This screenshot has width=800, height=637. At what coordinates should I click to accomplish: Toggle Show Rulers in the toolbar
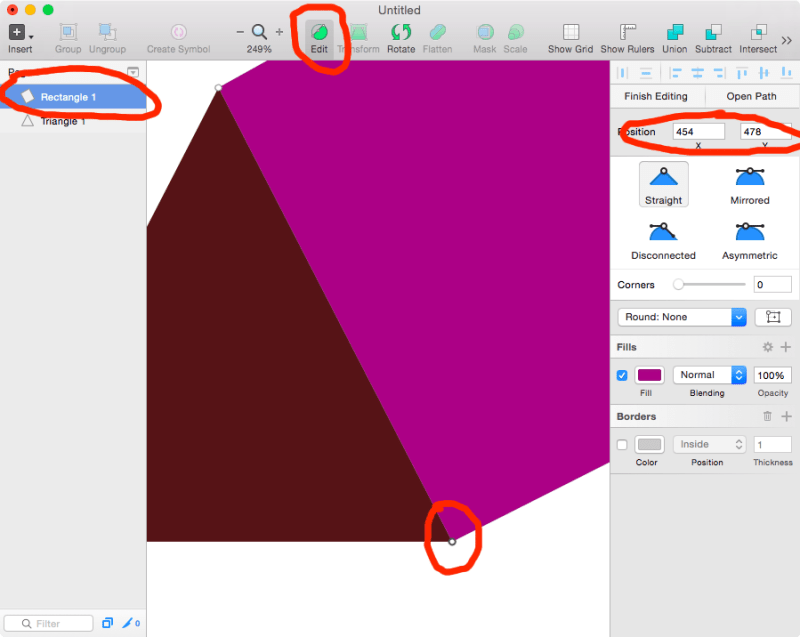point(628,31)
